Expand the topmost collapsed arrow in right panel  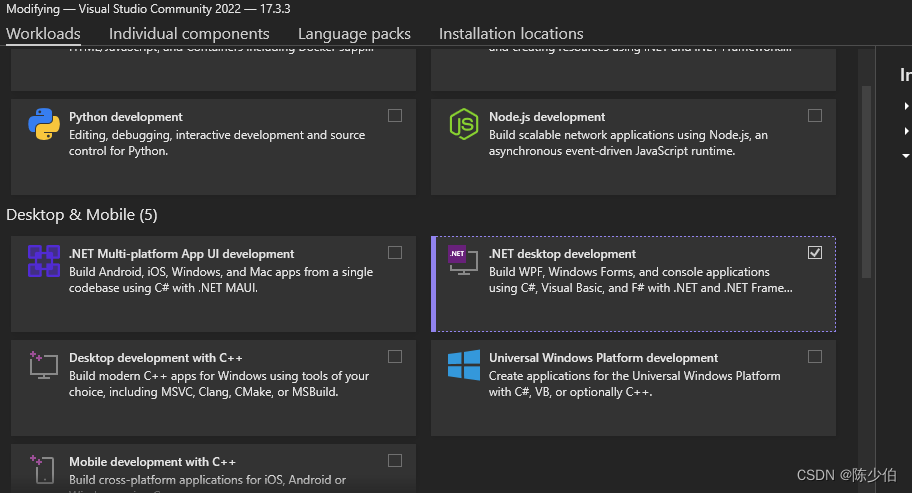pyautogui.click(x=906, y=106)
